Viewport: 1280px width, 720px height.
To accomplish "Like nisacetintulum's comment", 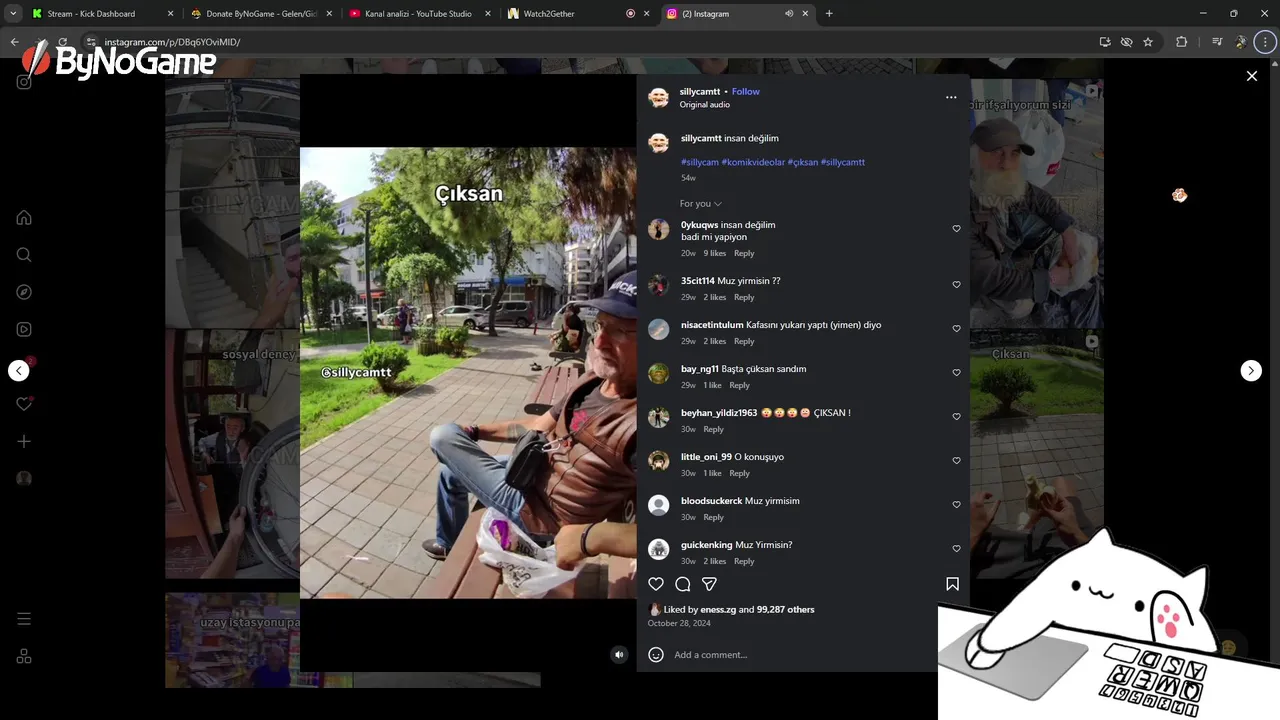I will coord(956,329).
